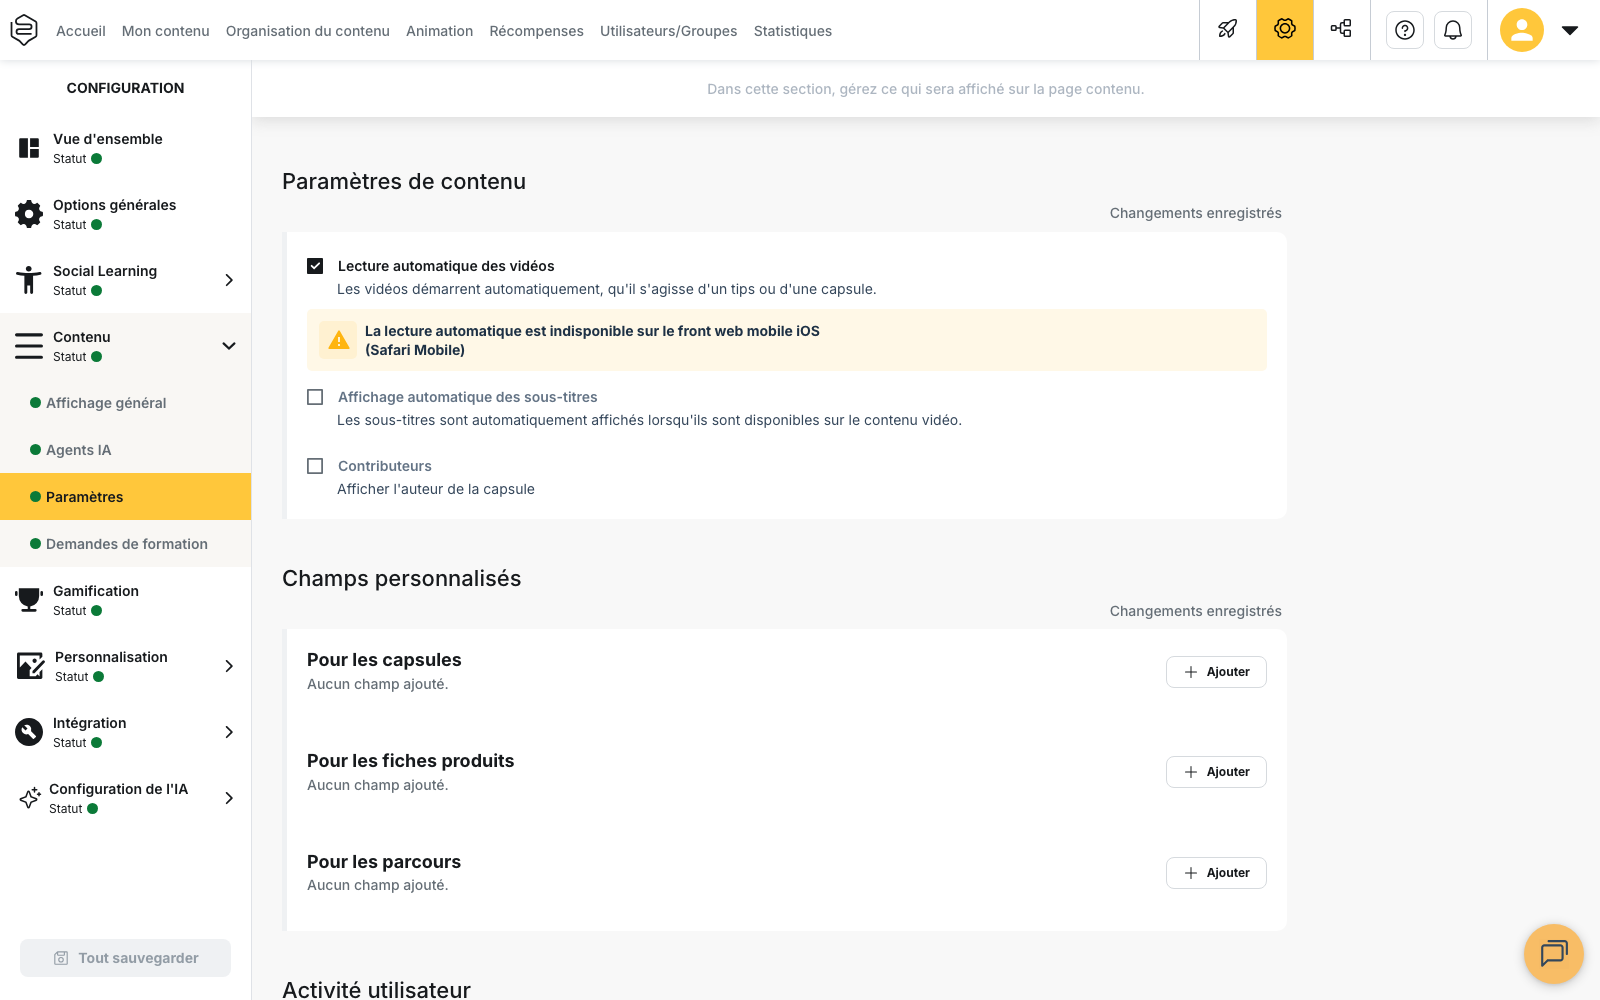Click the Pour les parcours title

384,862
